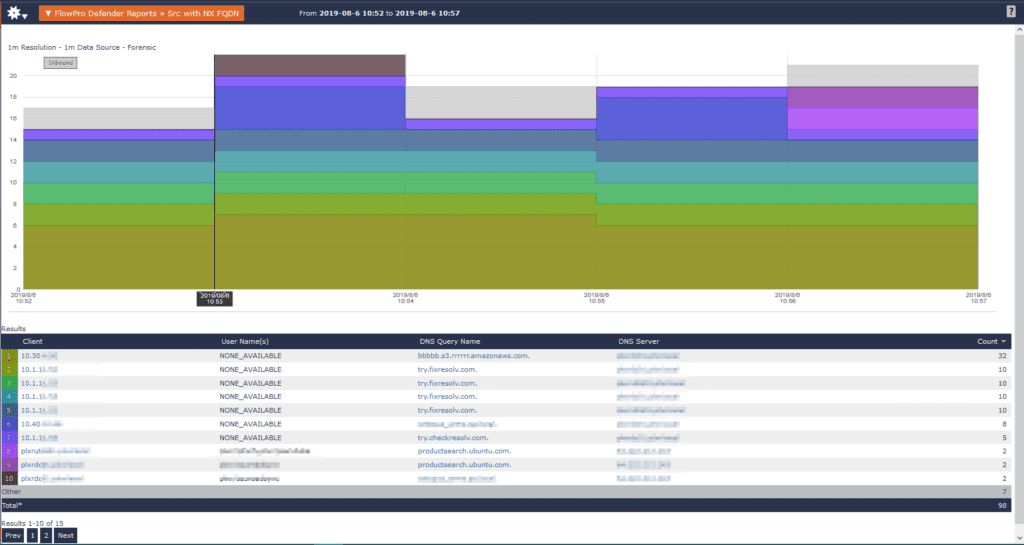Open try.fixresolv.com. link in row 2
Image resolution: width=1024 pixels, height=545 pixels.
(447, 369)
